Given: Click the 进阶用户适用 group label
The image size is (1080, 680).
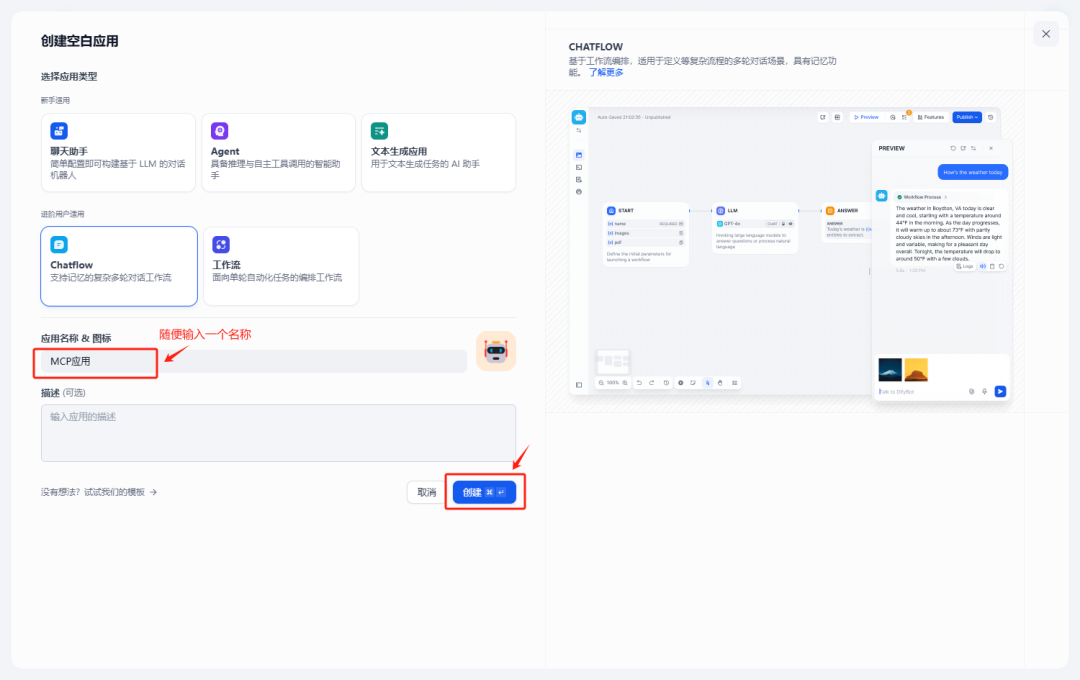Looking at the screenshot, I should (63, 214).
